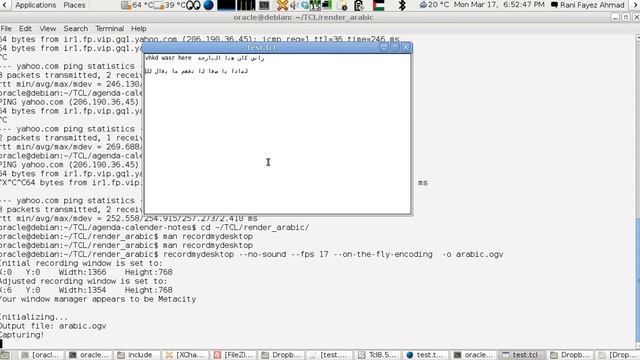Viewport: 640px width, 360px height.
Task: Click the Palestinian flag keyboard layout indicator
Action: tap(379, 5)
